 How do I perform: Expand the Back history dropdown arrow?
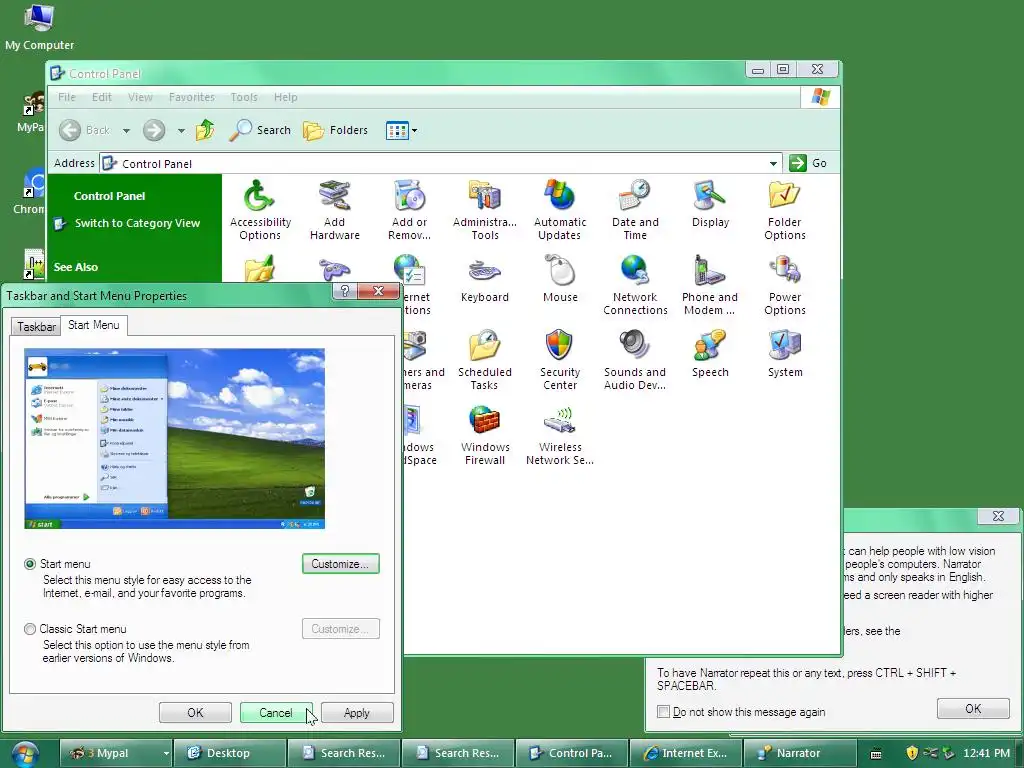pos(126,131)
